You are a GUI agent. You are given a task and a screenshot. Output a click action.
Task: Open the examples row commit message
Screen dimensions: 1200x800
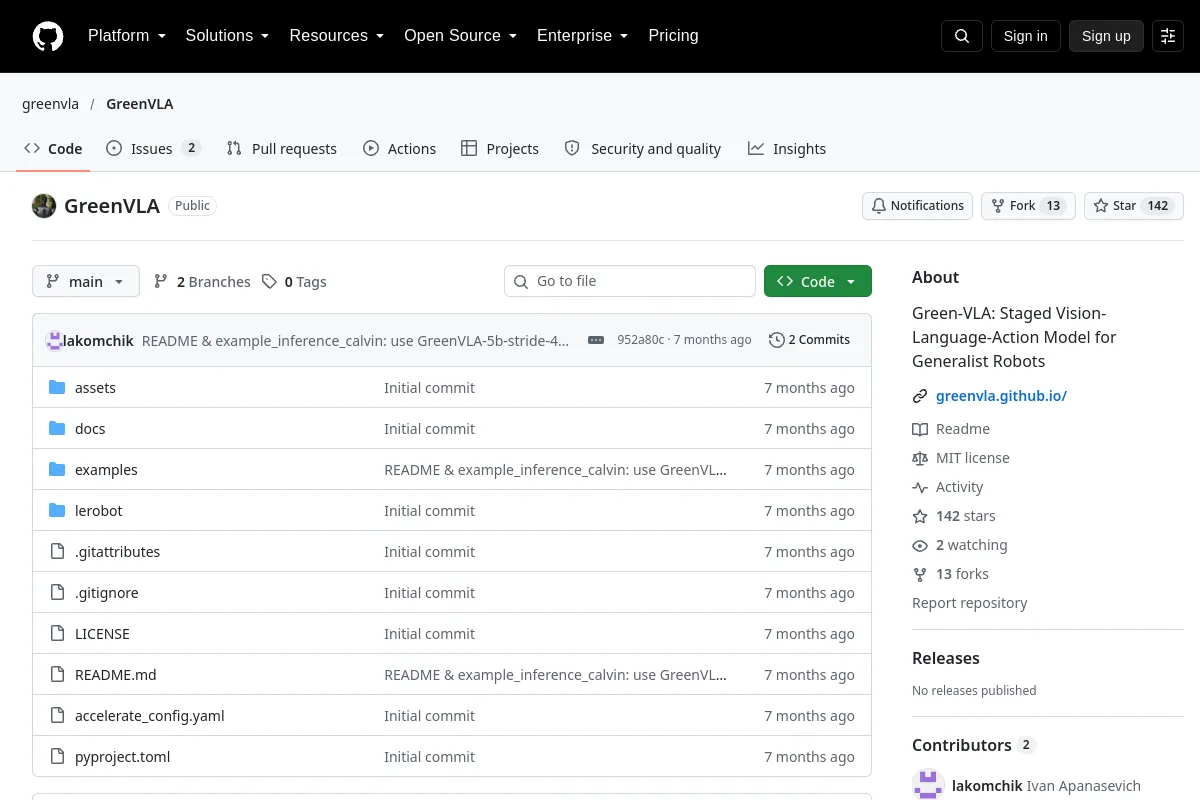(x=555, y=470)
